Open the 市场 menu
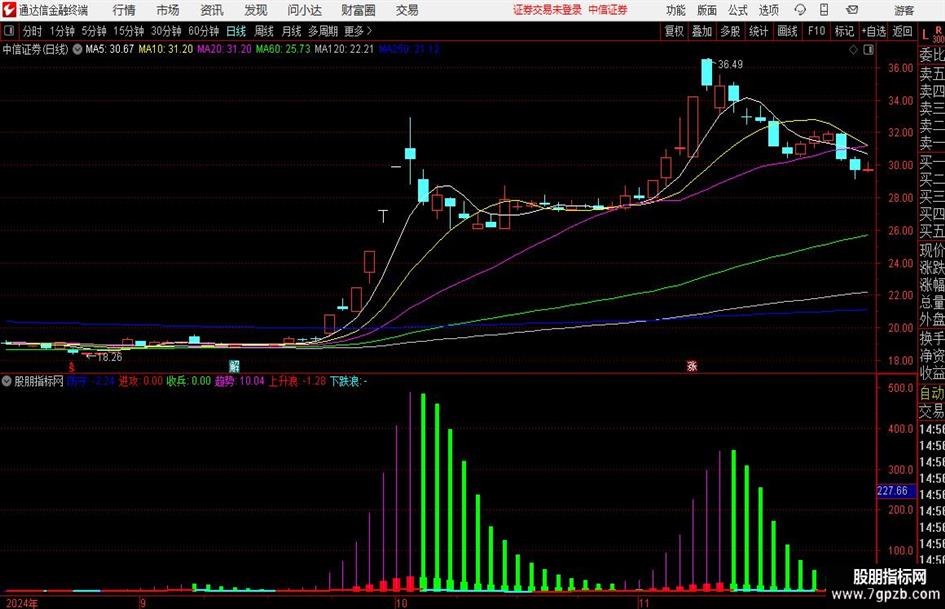945x609 pixels. coord(168,10)
